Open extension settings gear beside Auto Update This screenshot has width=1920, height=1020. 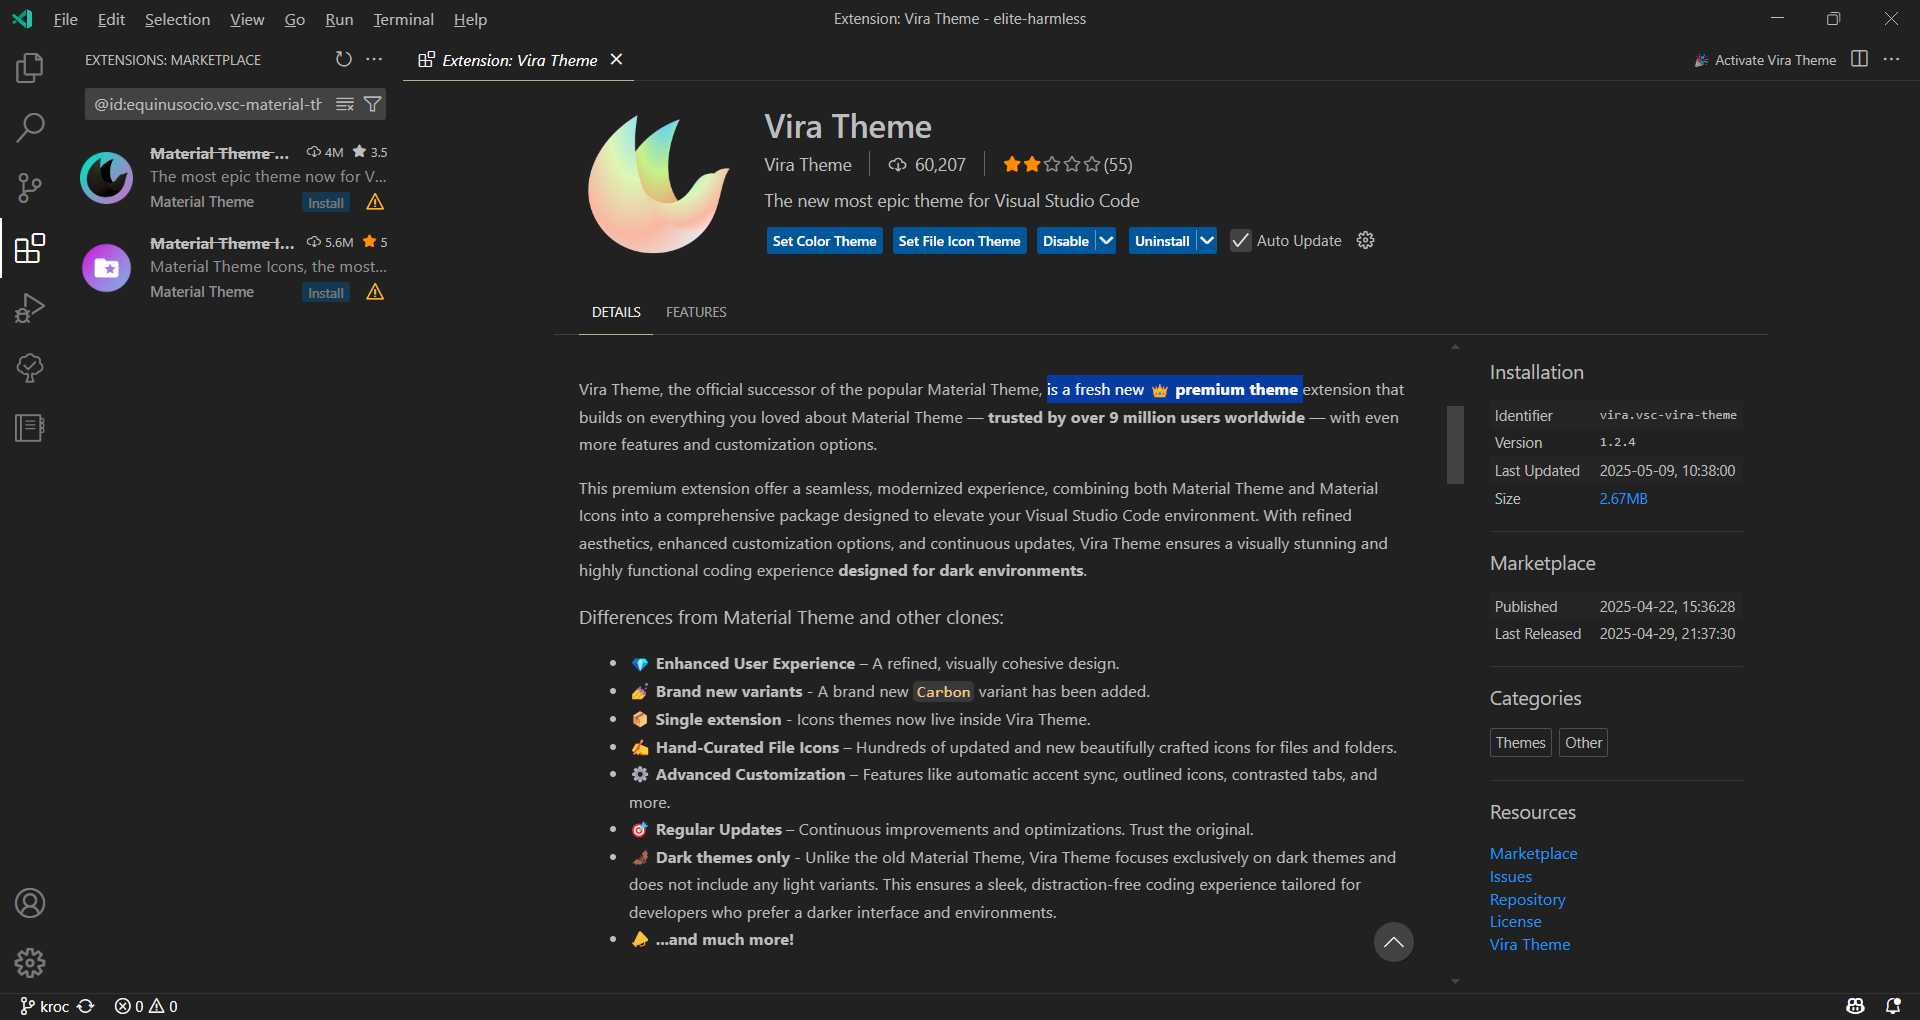tap(1365, 240)
